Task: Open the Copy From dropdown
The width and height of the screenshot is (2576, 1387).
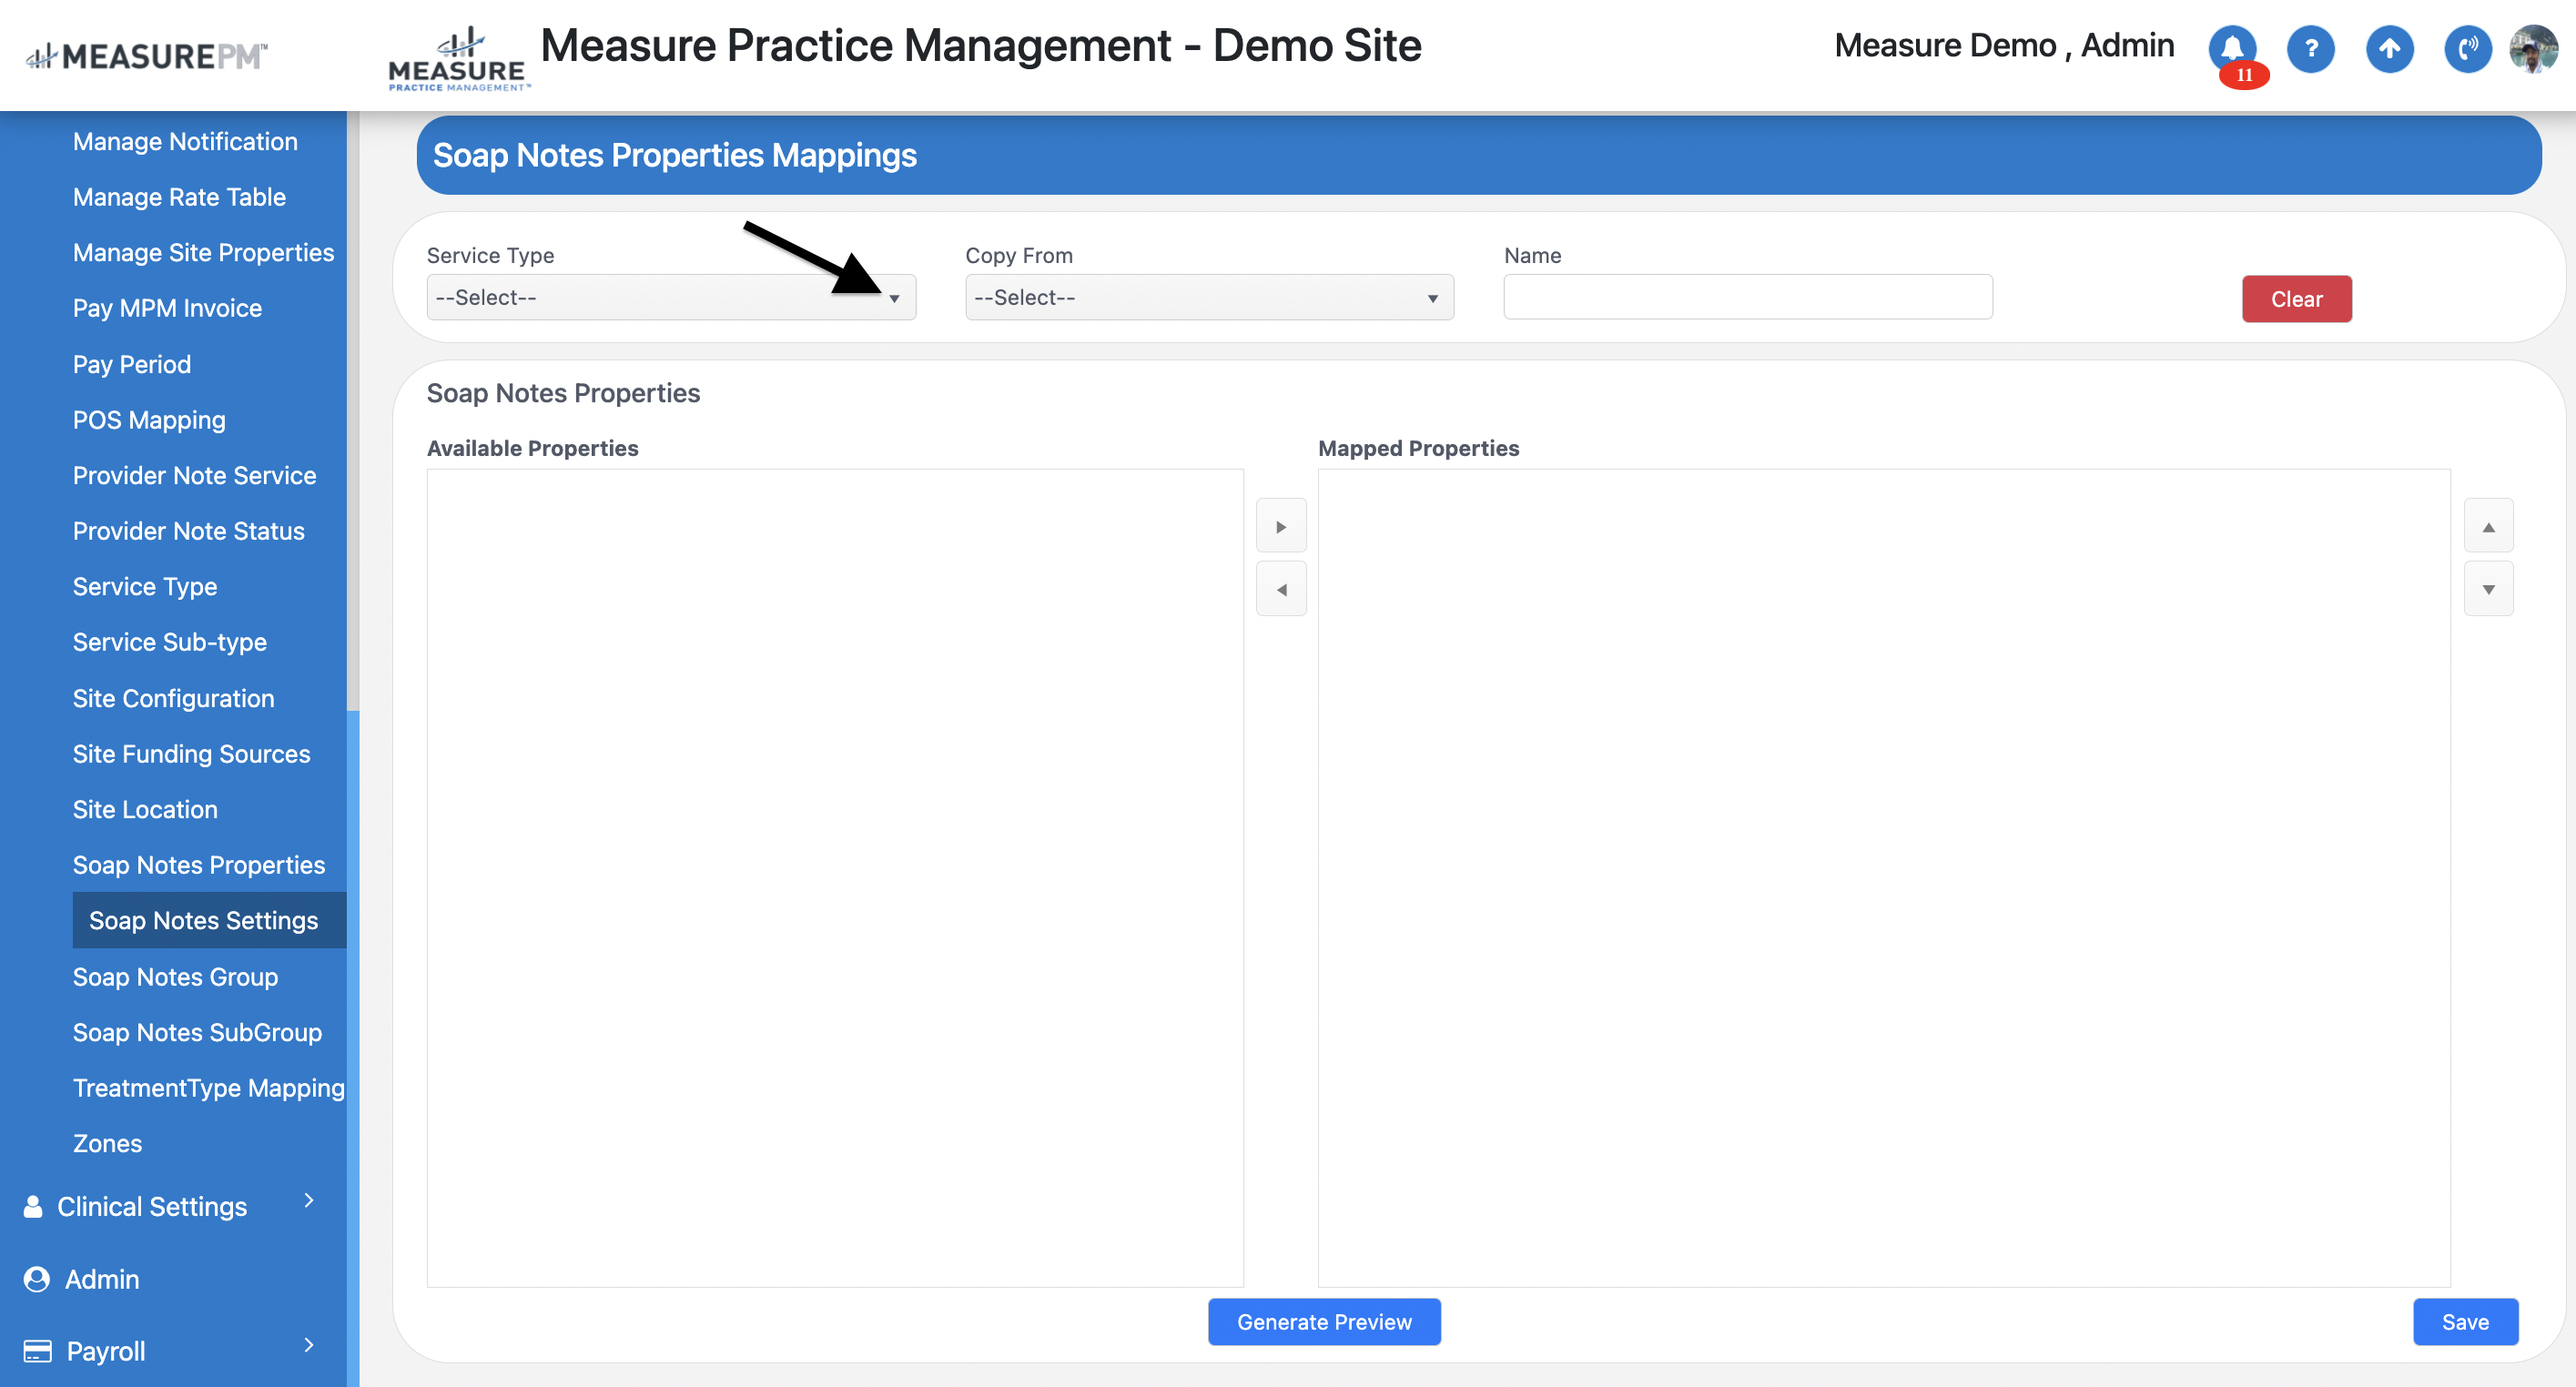Action: pyautogui.click(x=1208, y=298)
